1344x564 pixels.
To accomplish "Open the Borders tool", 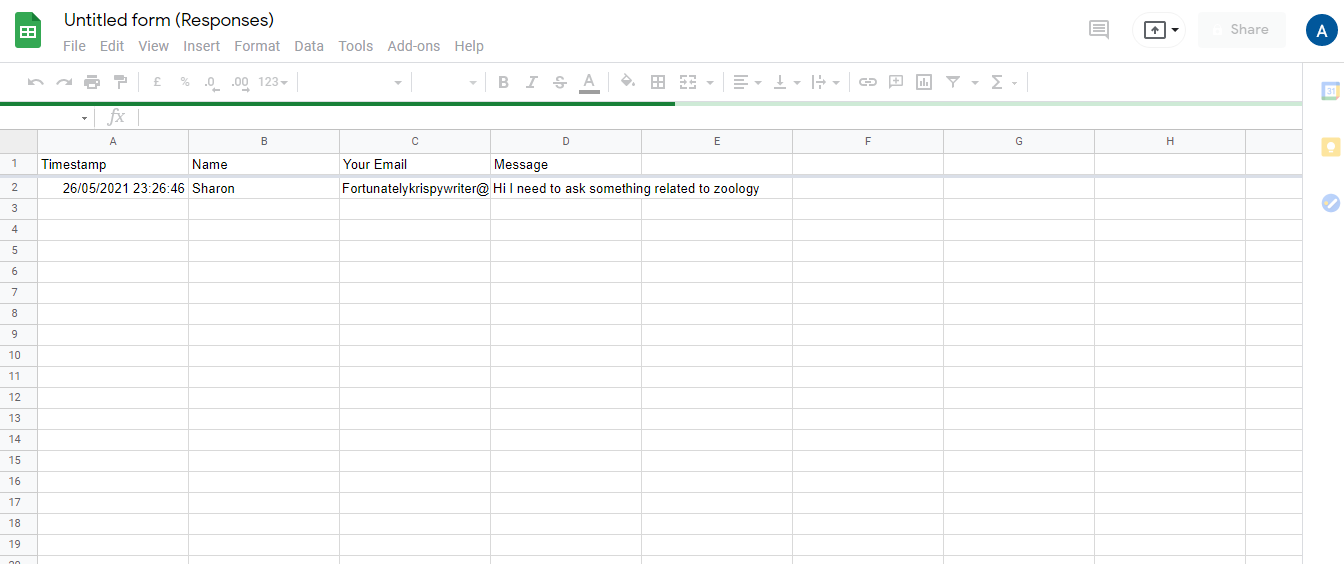I will (658, 82).
